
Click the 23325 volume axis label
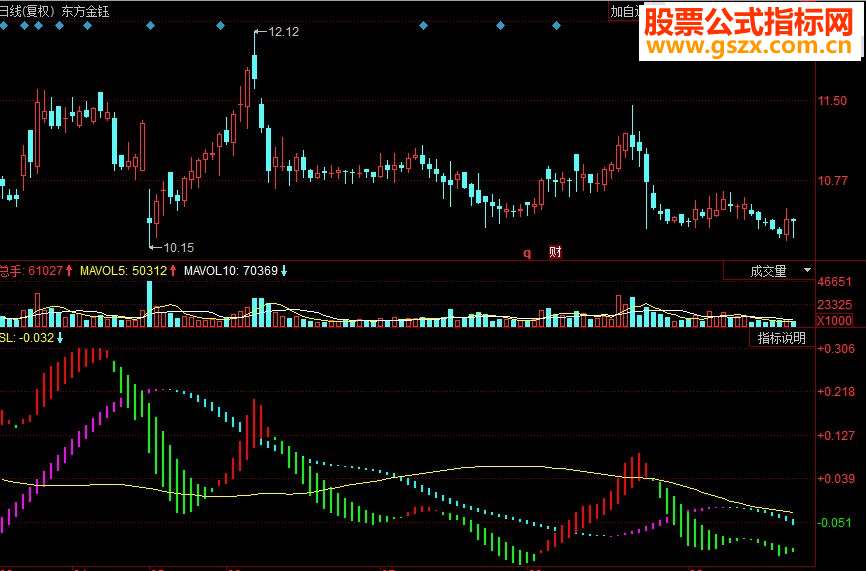[835, 305]
